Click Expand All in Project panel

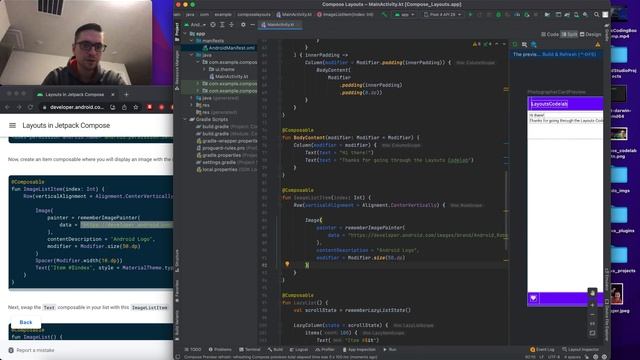[x=222, y=24]
